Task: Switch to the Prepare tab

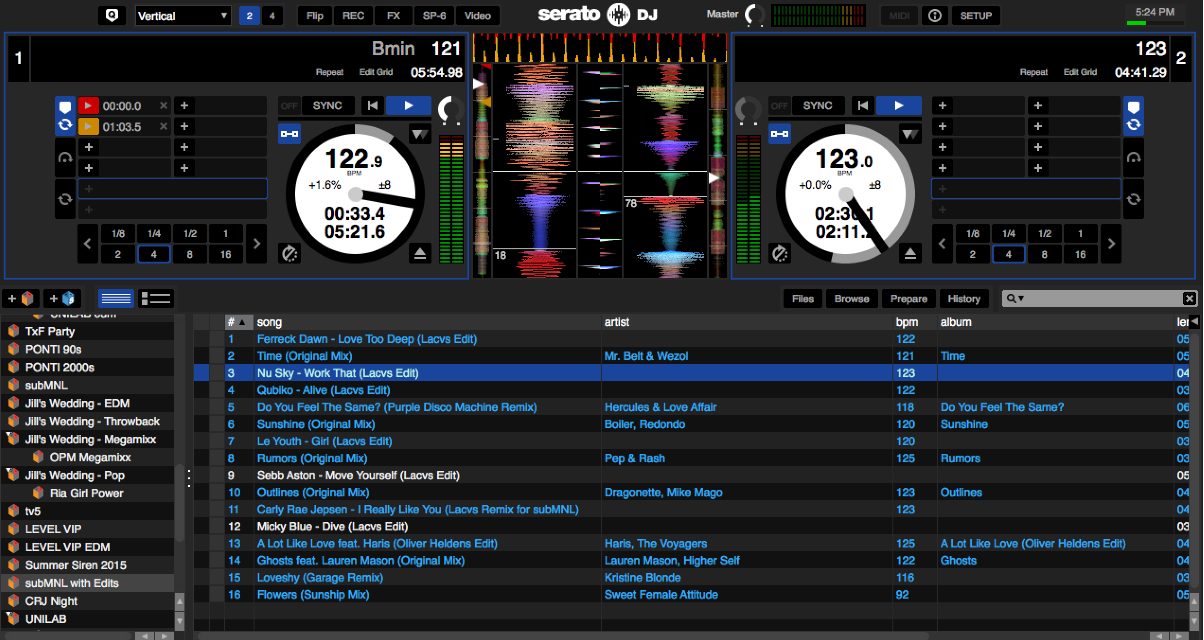Action: click(x=908, y=297)
